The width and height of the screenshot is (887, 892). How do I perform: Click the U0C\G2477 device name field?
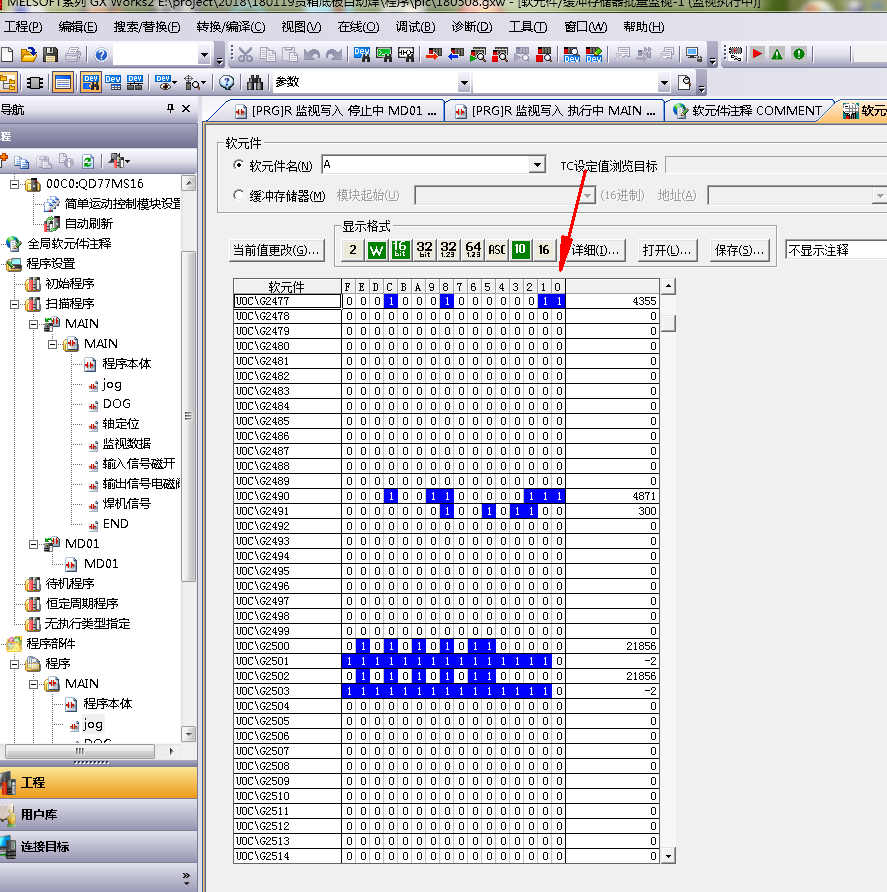[x=287, y=301]
